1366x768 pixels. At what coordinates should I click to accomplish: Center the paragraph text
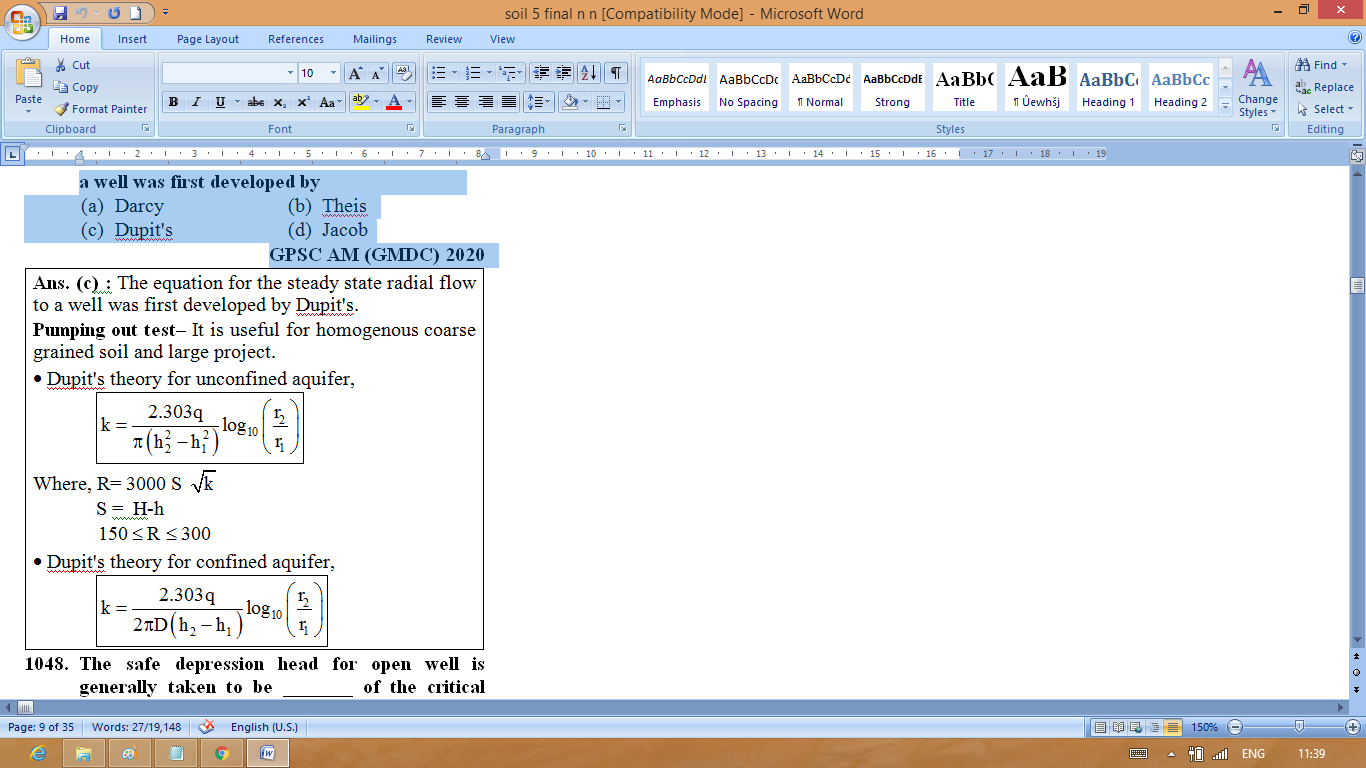(462, 102)
